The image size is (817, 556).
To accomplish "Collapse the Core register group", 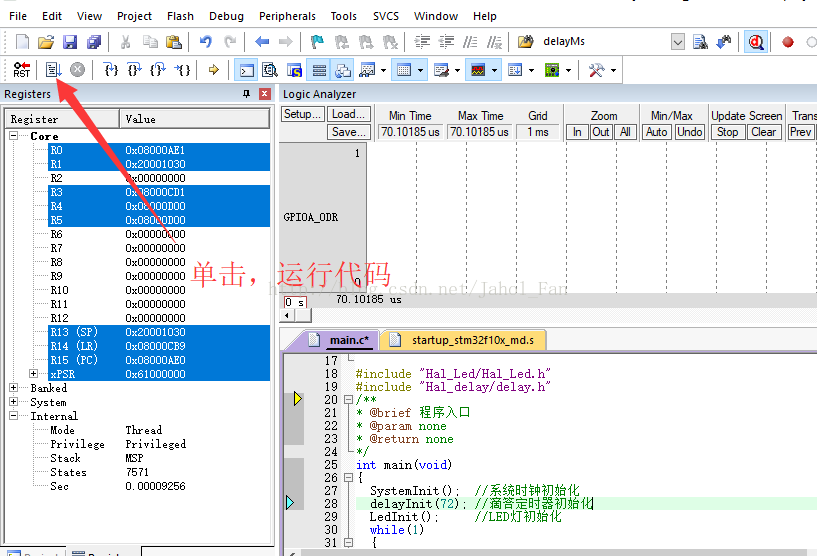I will [x=14, y=136].
